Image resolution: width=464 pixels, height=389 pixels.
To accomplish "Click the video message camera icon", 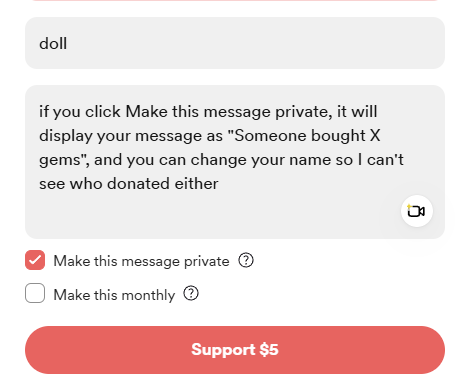I will [x=417, y=211].
